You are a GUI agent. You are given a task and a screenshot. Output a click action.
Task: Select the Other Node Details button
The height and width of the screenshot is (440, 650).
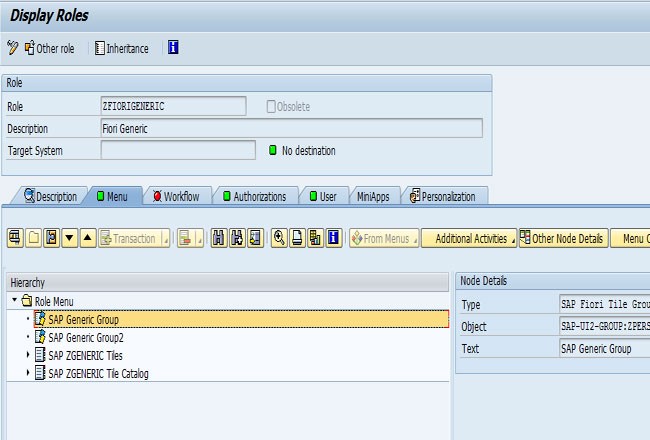pyautogui.click(x=563, y=238)
